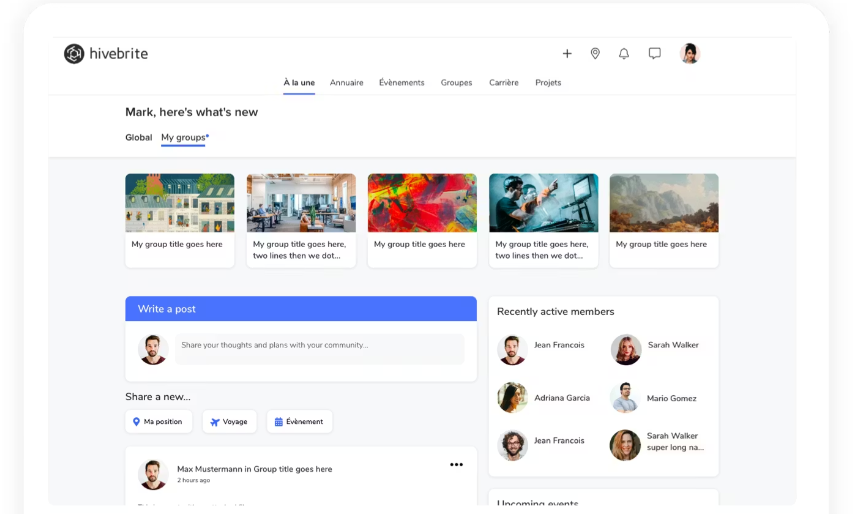
Task: Share a new Voyage button
Action: 229,421
